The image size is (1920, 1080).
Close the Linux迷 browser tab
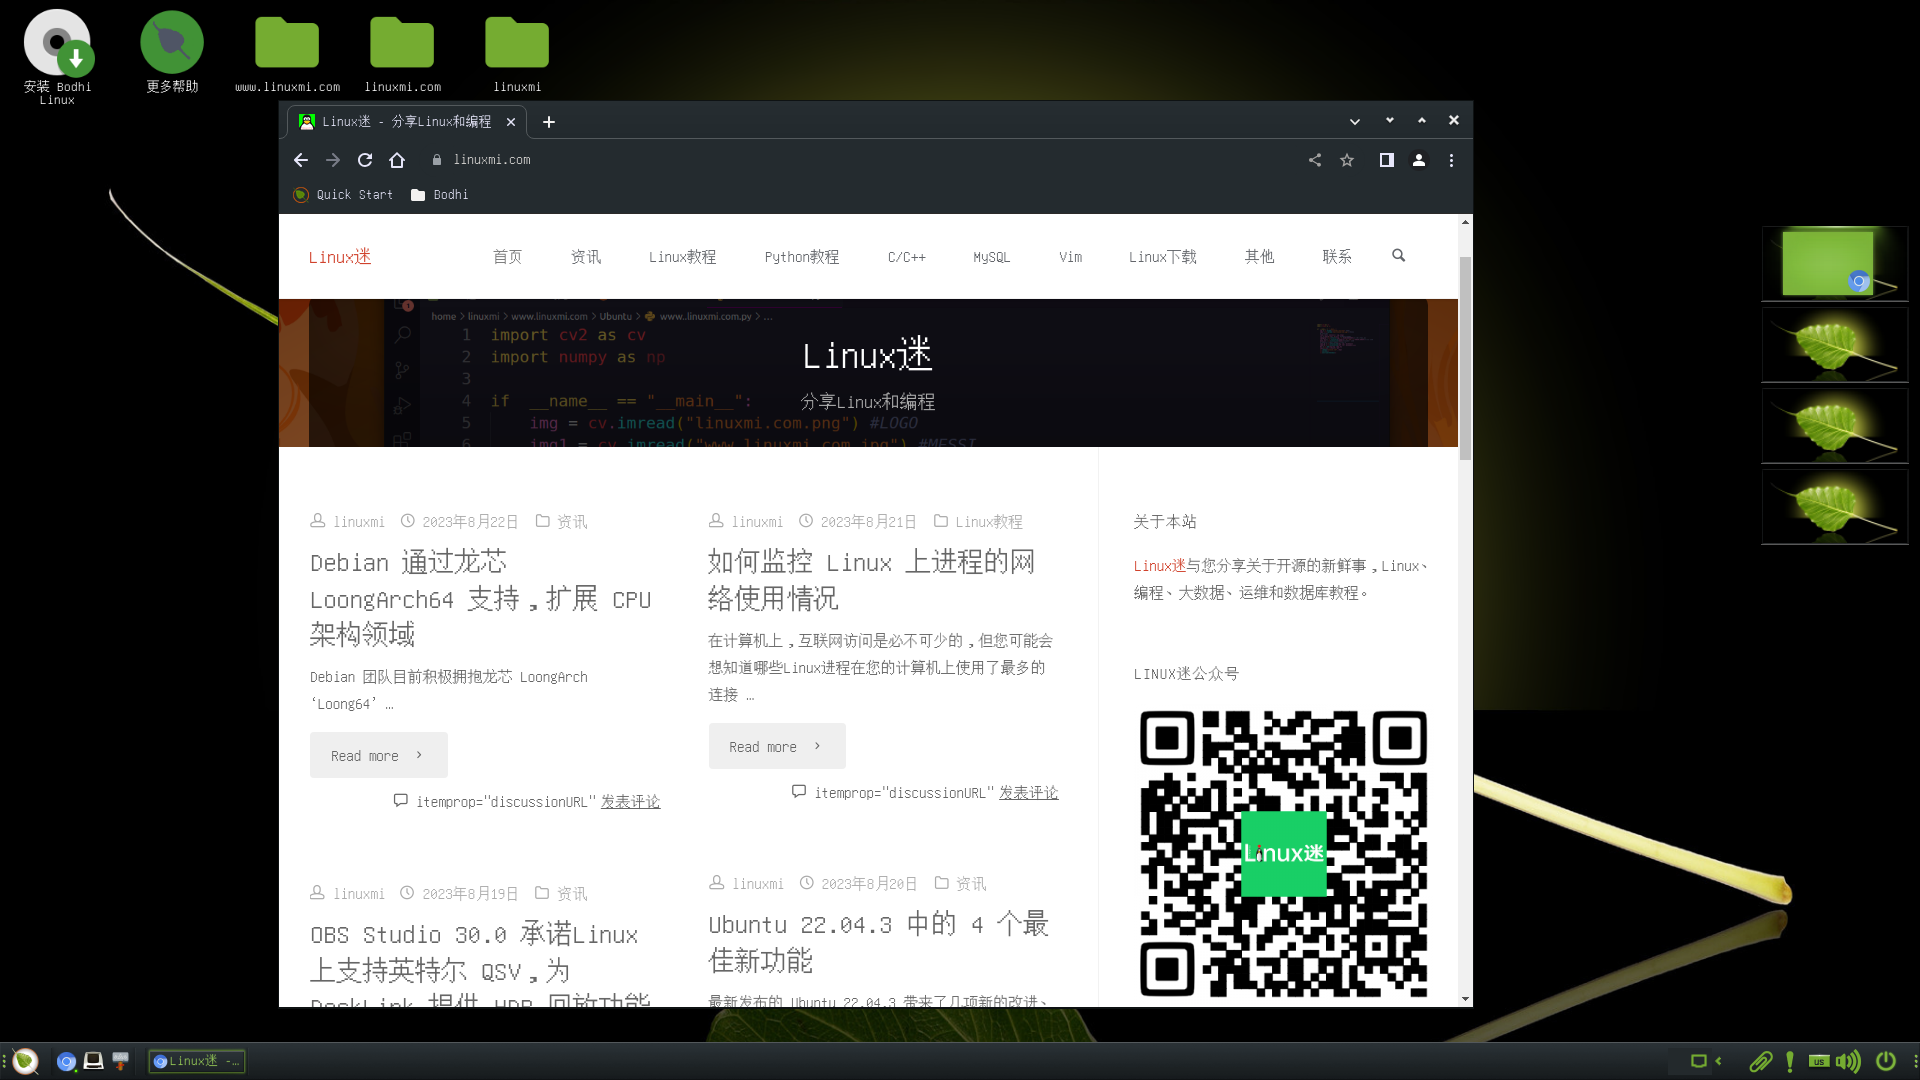[511, 122]
